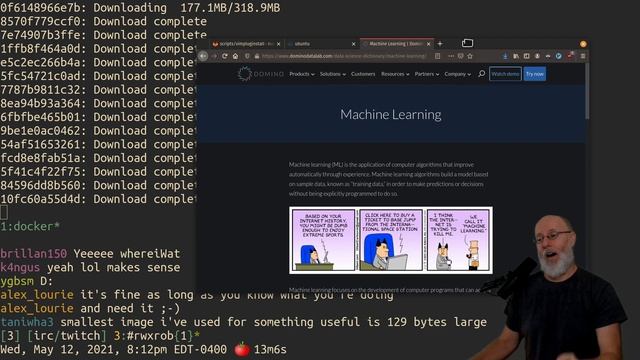Click the padlock site security icon
Viewport: 640px width, 360px height.
257,56
